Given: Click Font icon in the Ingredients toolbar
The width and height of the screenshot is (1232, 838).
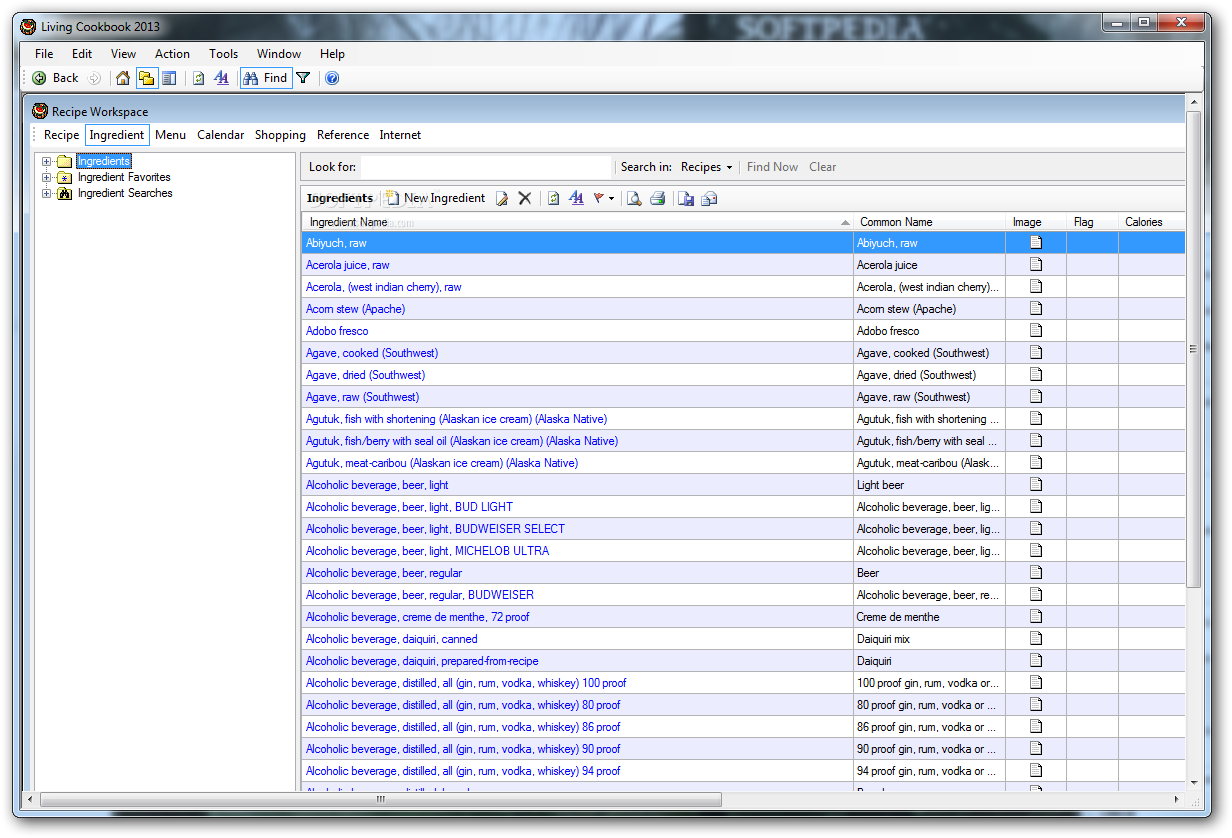Looking at the screenshot, I should point(576,198).
